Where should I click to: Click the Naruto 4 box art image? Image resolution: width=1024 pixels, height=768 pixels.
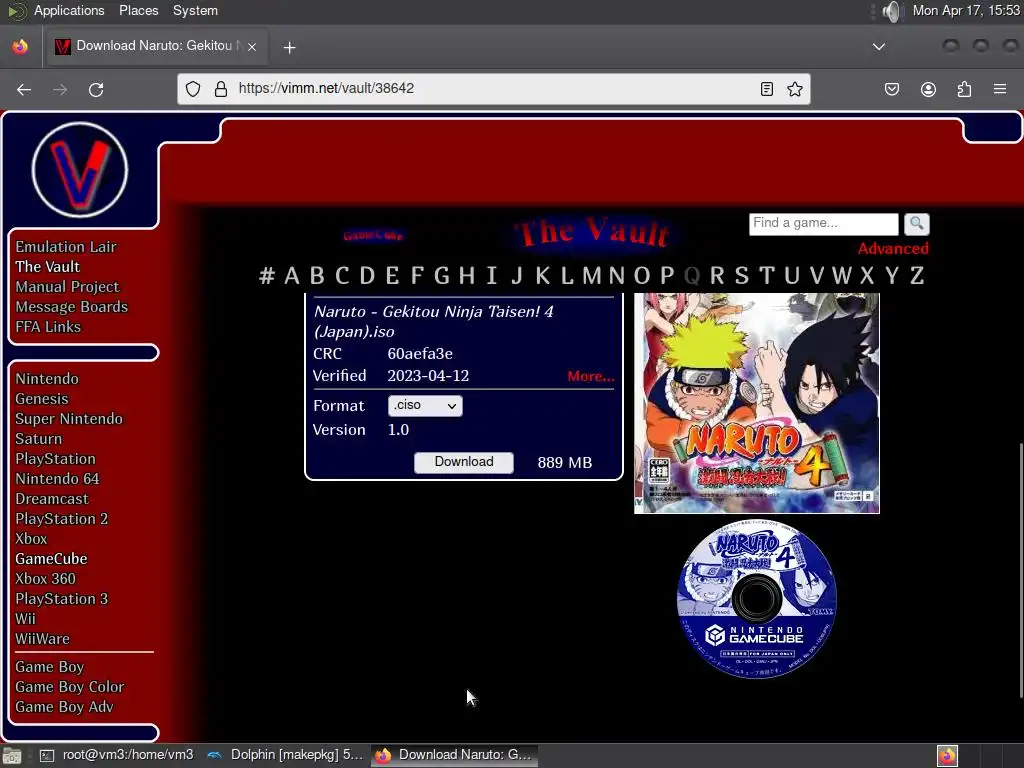pos(757,403)
